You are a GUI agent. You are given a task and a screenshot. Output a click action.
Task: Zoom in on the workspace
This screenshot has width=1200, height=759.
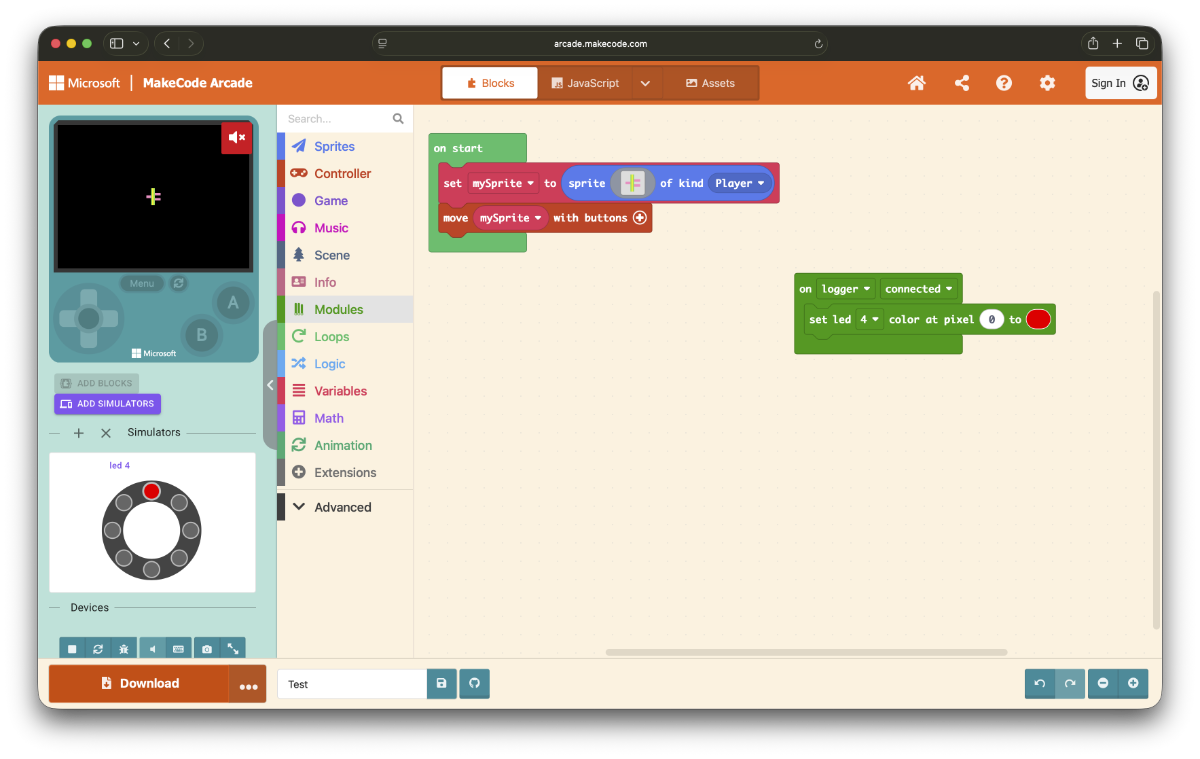click(x=1133, y=683)
